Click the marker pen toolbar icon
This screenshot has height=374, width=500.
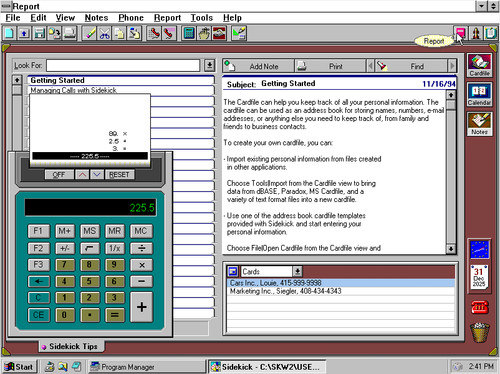coord(90,33)
